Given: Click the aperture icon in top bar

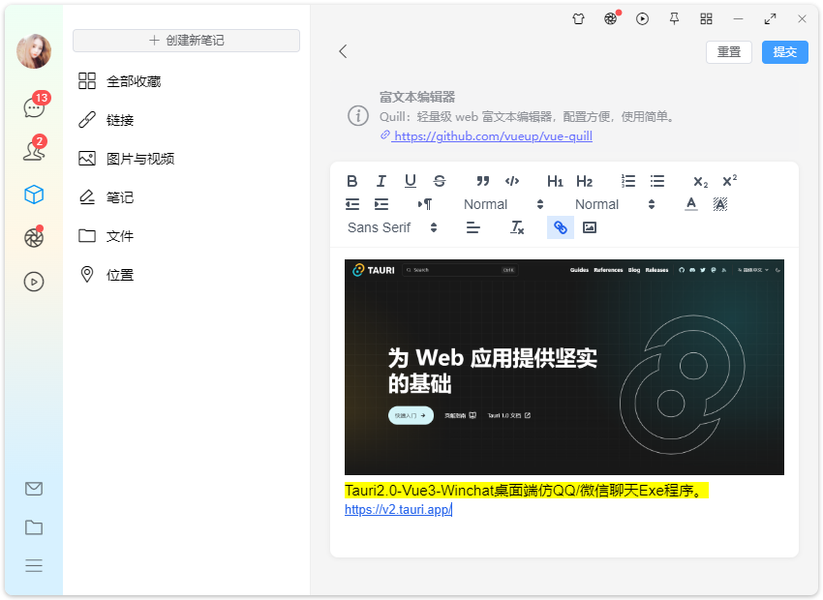Looking at the screenshot, I should coord(610,19).
